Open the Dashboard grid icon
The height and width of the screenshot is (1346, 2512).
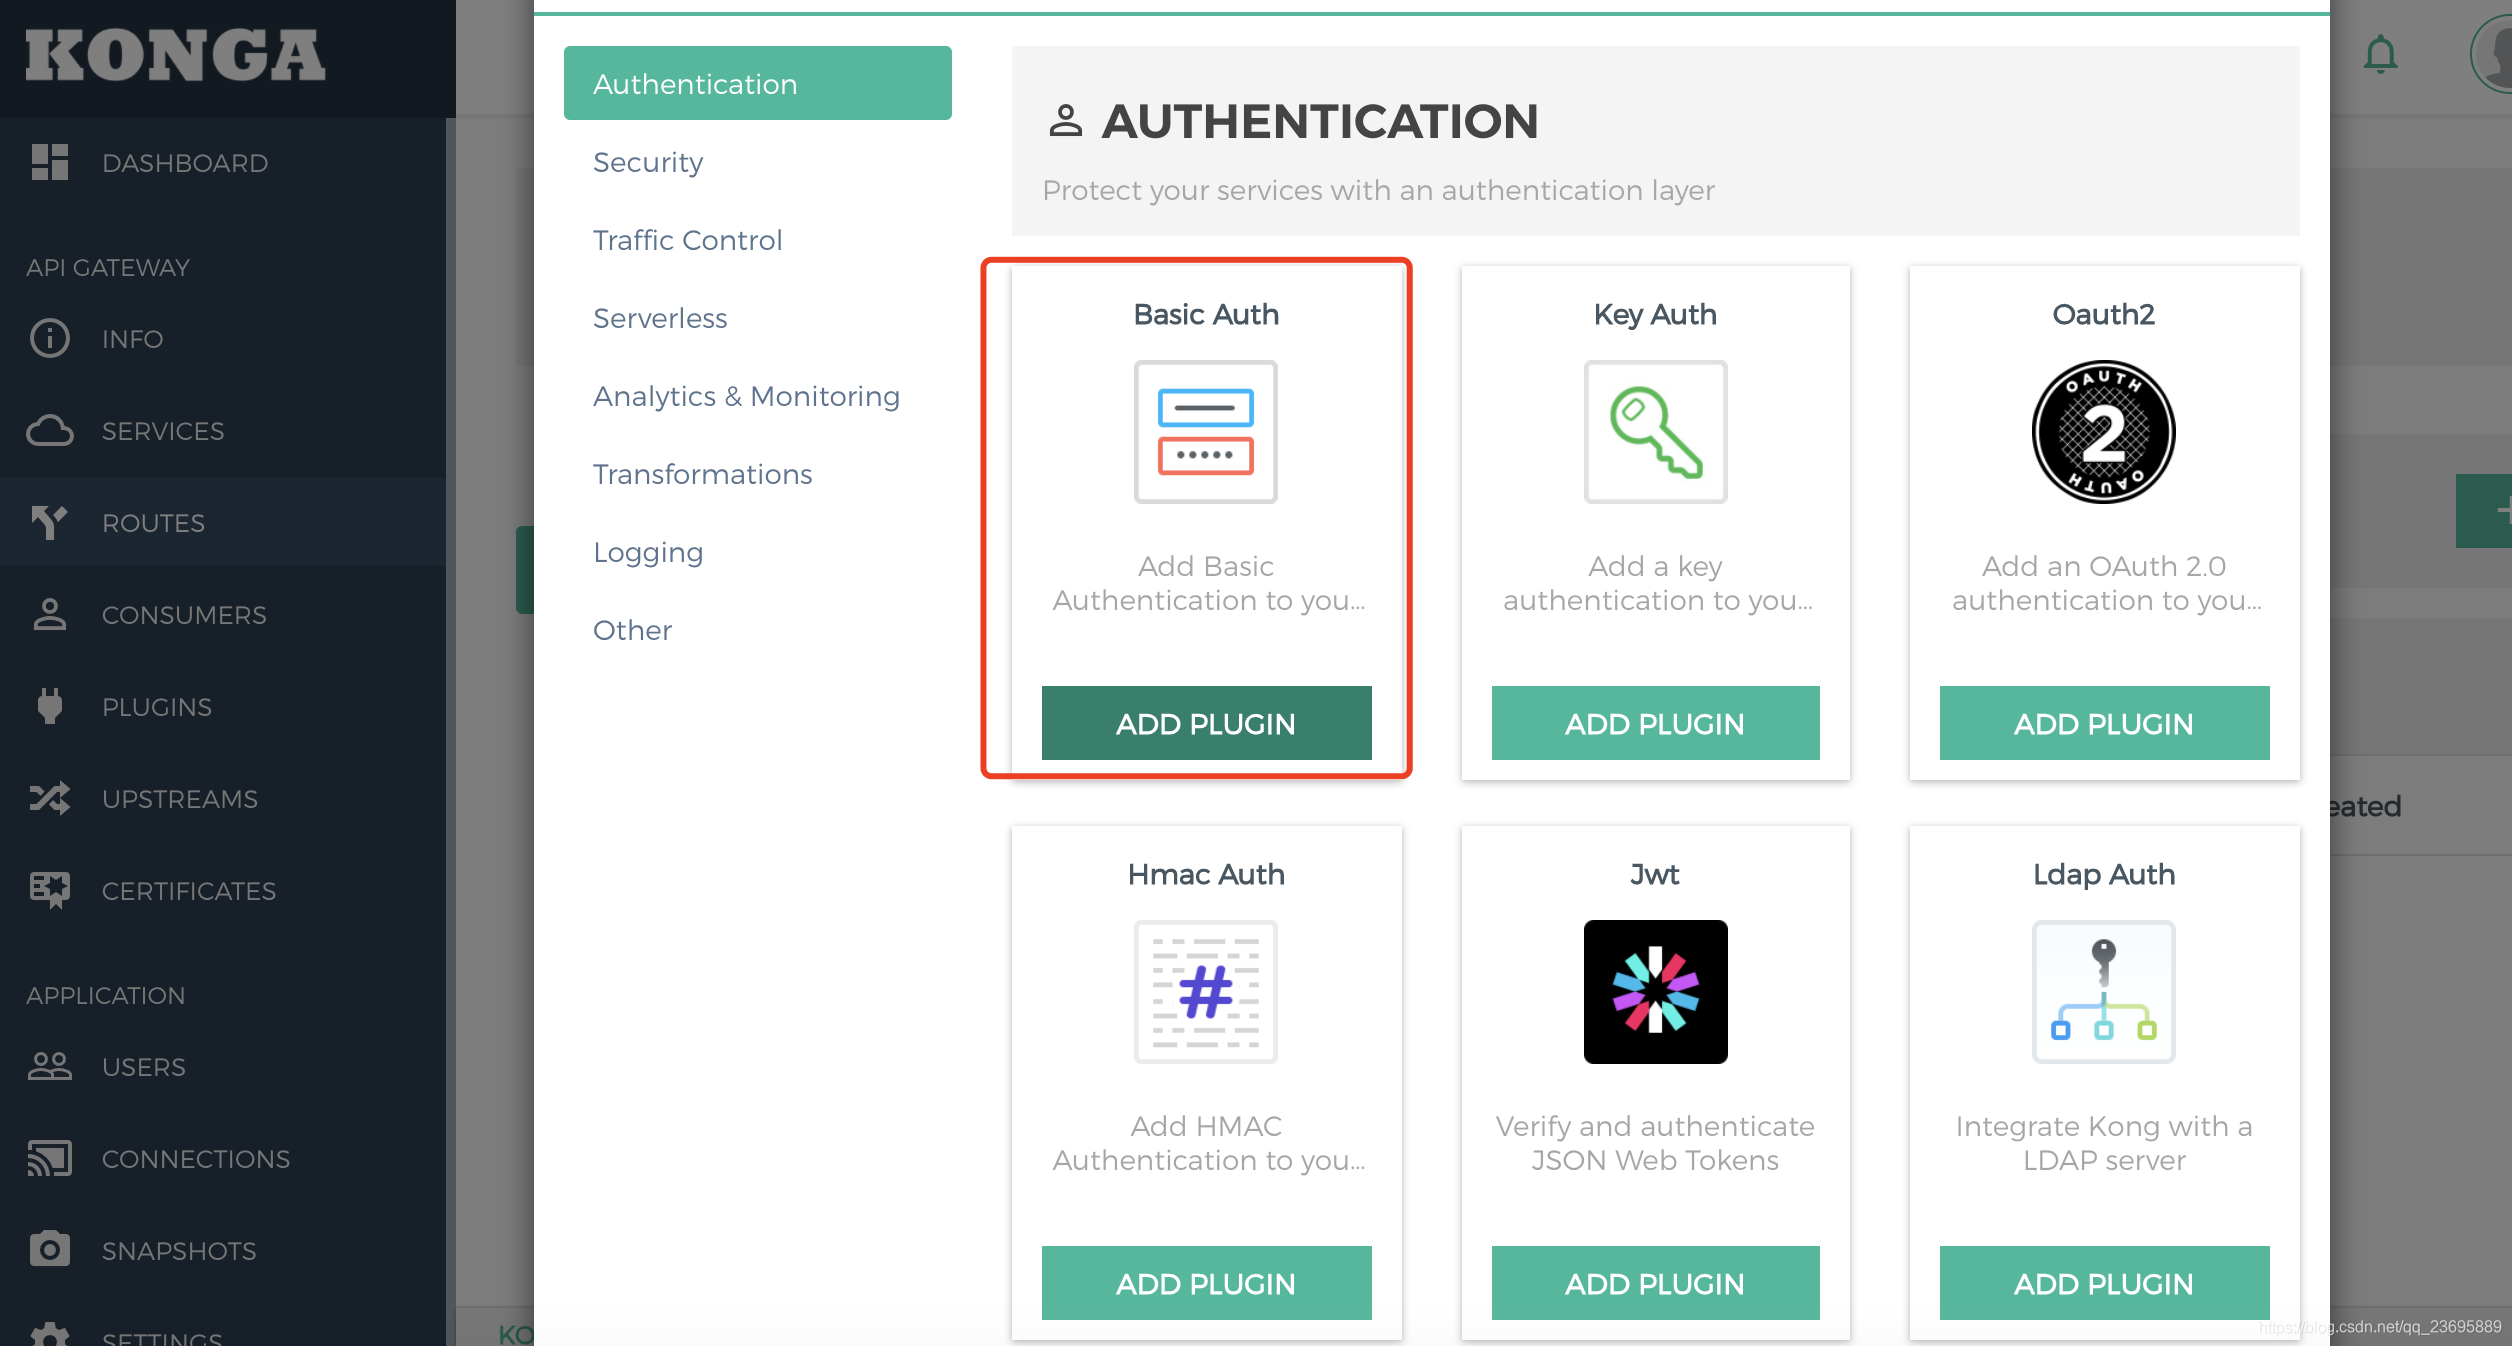pyautogui.click(x=49, y=162)
